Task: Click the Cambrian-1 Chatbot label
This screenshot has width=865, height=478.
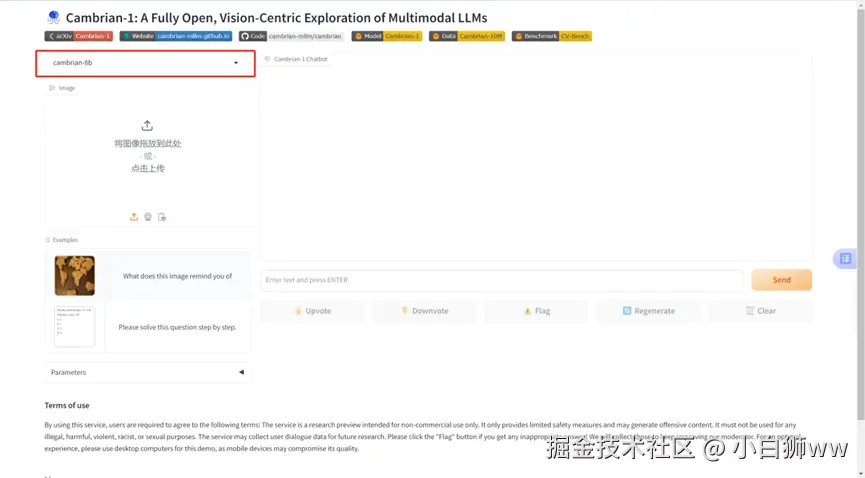Action: [x=296, y=59]
